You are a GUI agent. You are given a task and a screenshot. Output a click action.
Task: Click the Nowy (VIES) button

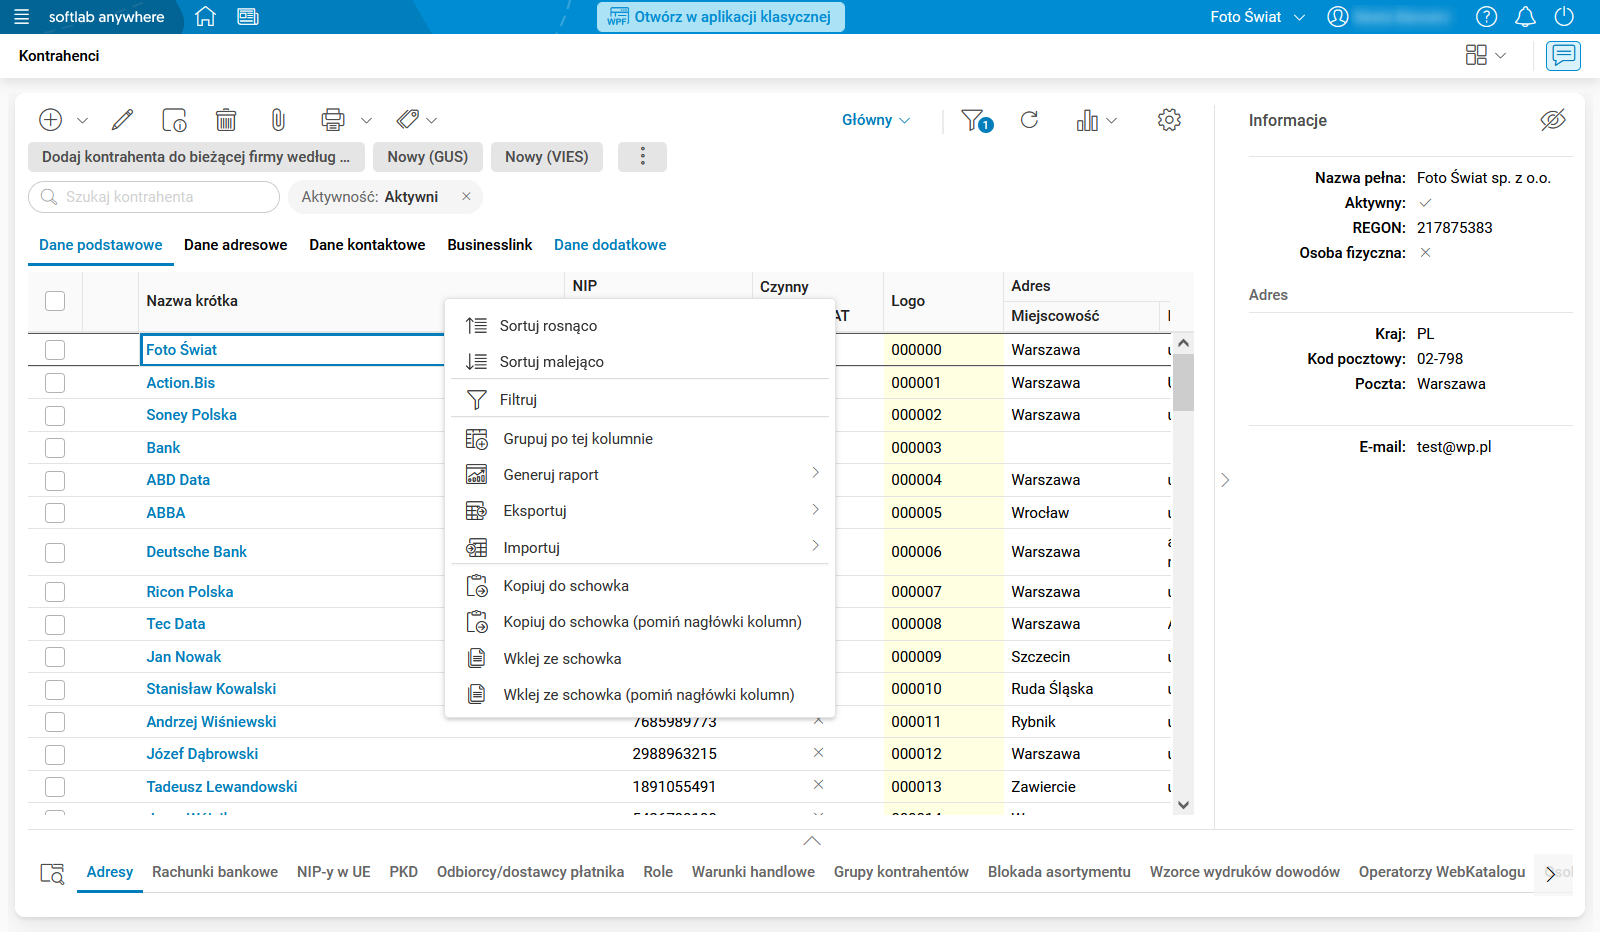tap(547, 157)
